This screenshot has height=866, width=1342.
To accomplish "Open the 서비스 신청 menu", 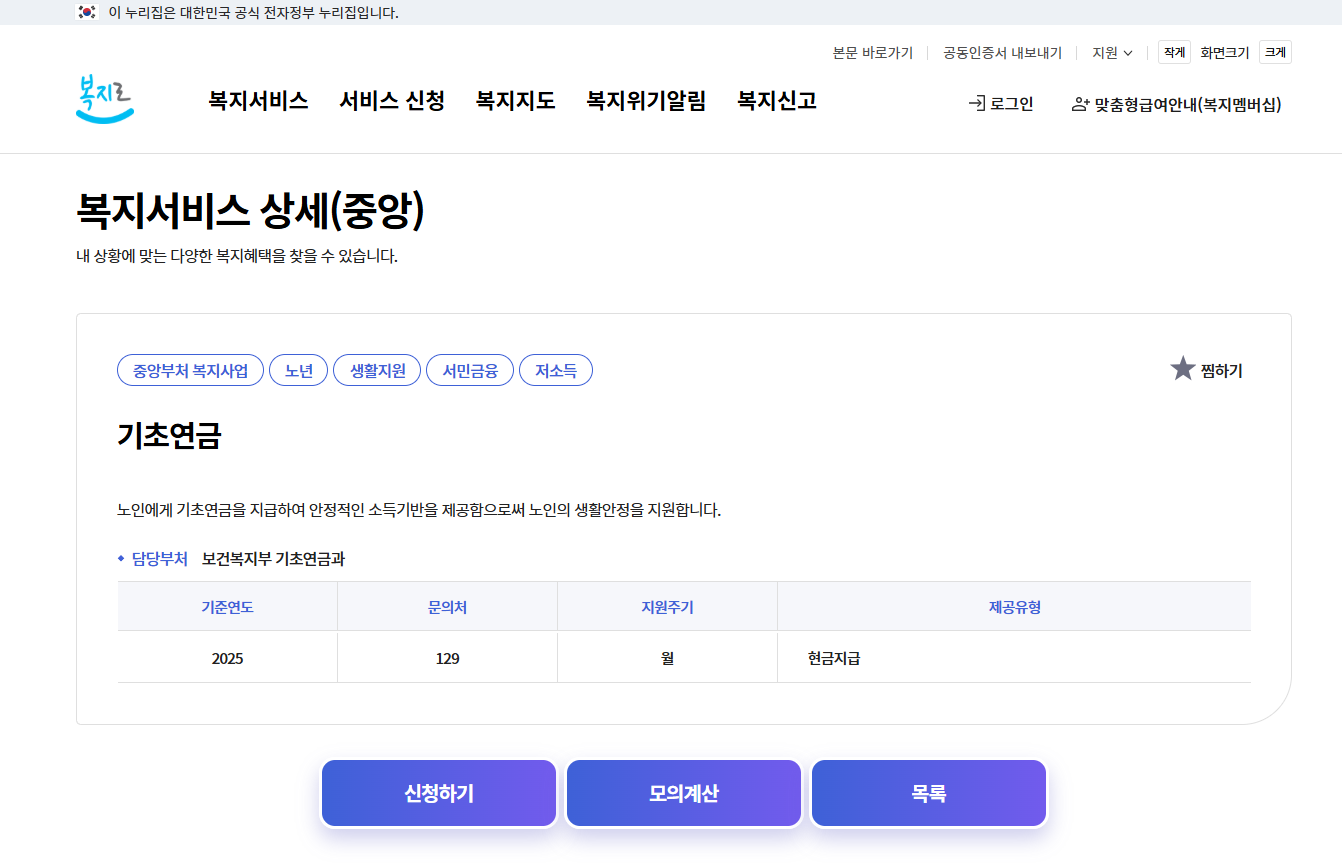I will [x=392, y=100].
